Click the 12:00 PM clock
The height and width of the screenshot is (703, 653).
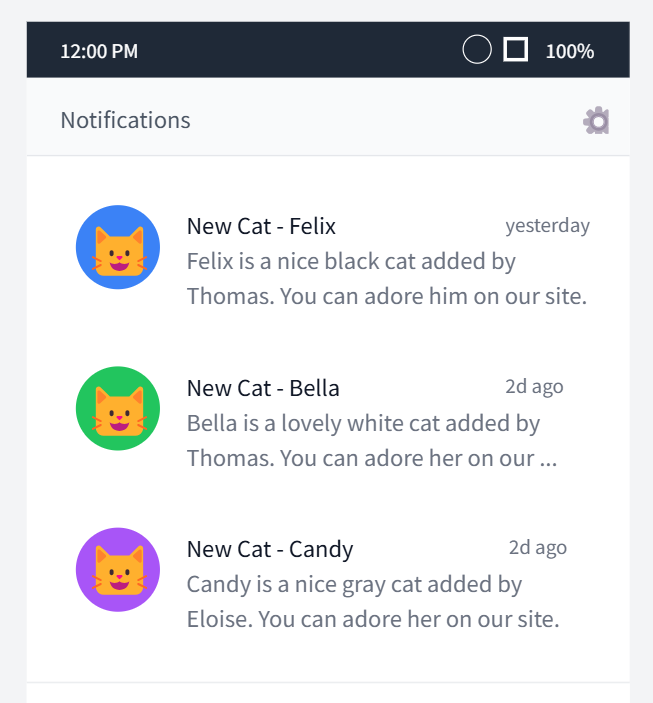tap(99, 51)
